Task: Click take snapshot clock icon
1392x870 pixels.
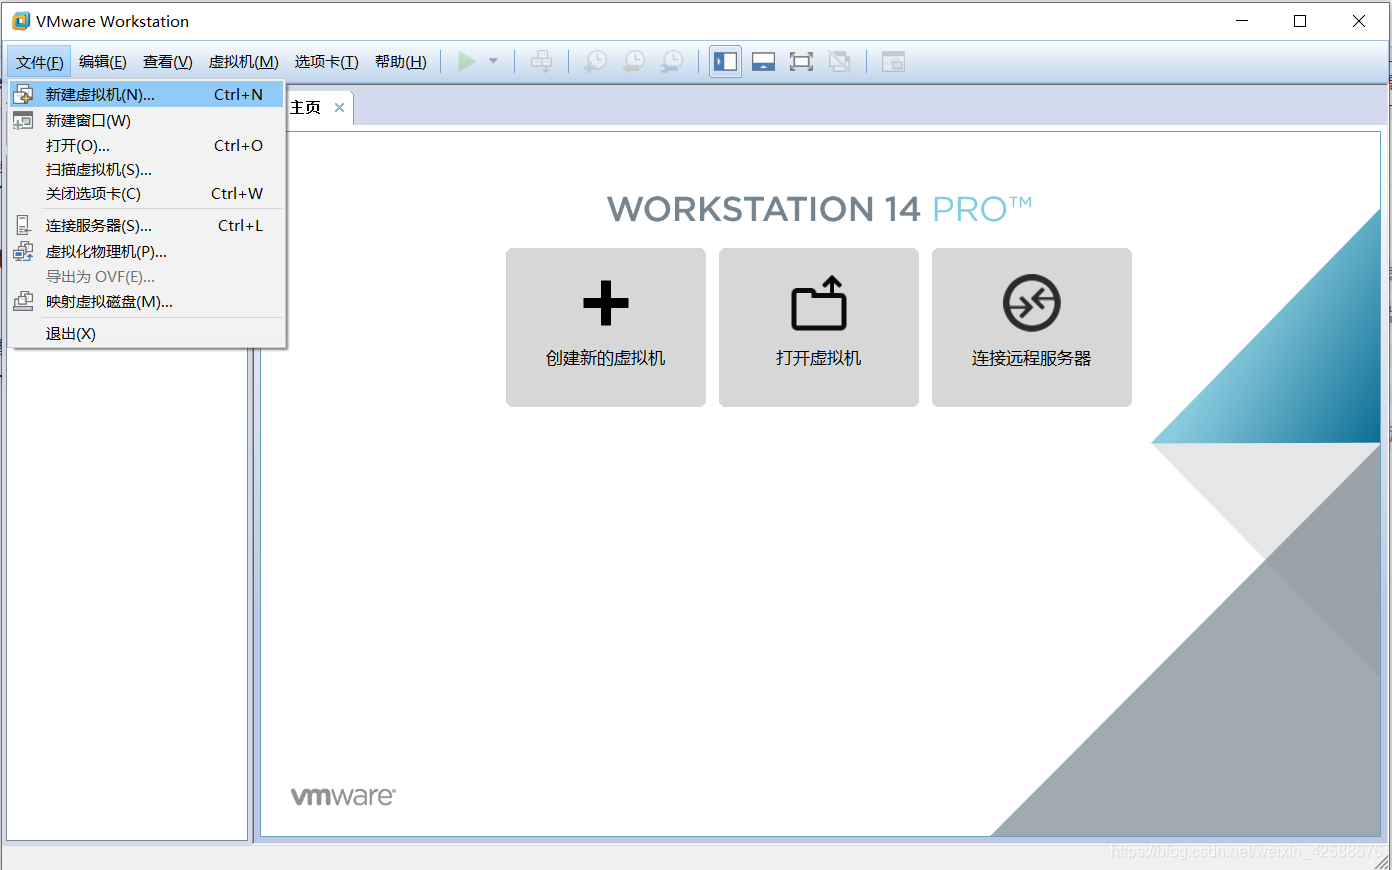Action: click(595, 62)
